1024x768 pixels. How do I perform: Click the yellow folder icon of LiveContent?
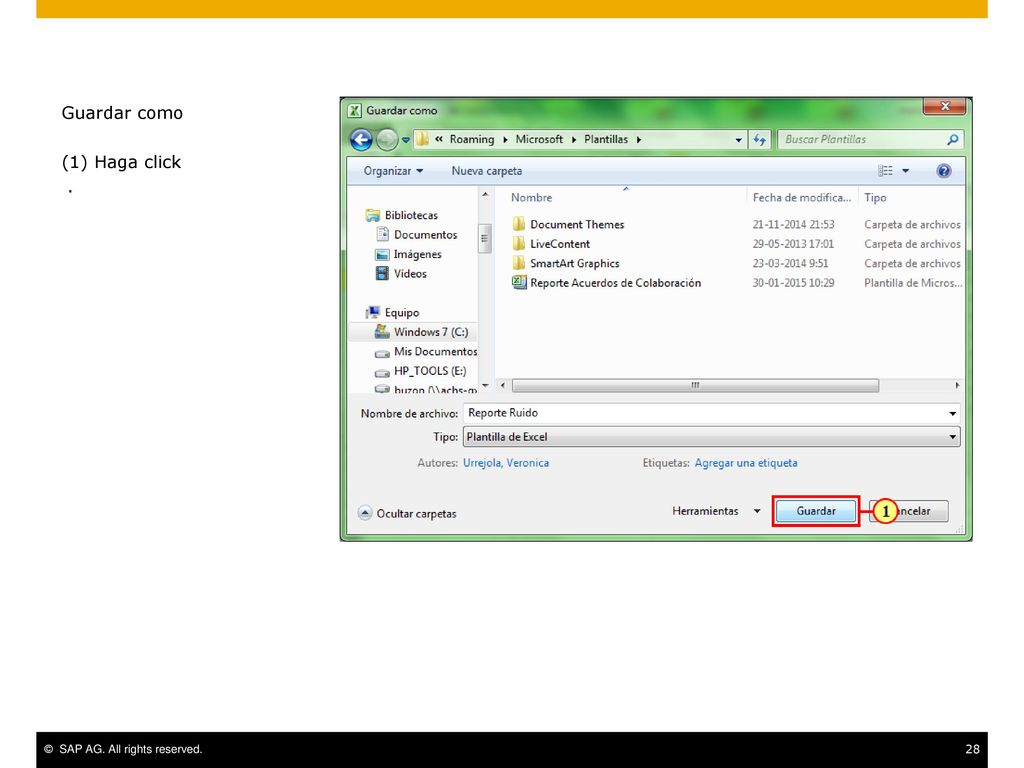pyautogui.click(x=519, y=244)
